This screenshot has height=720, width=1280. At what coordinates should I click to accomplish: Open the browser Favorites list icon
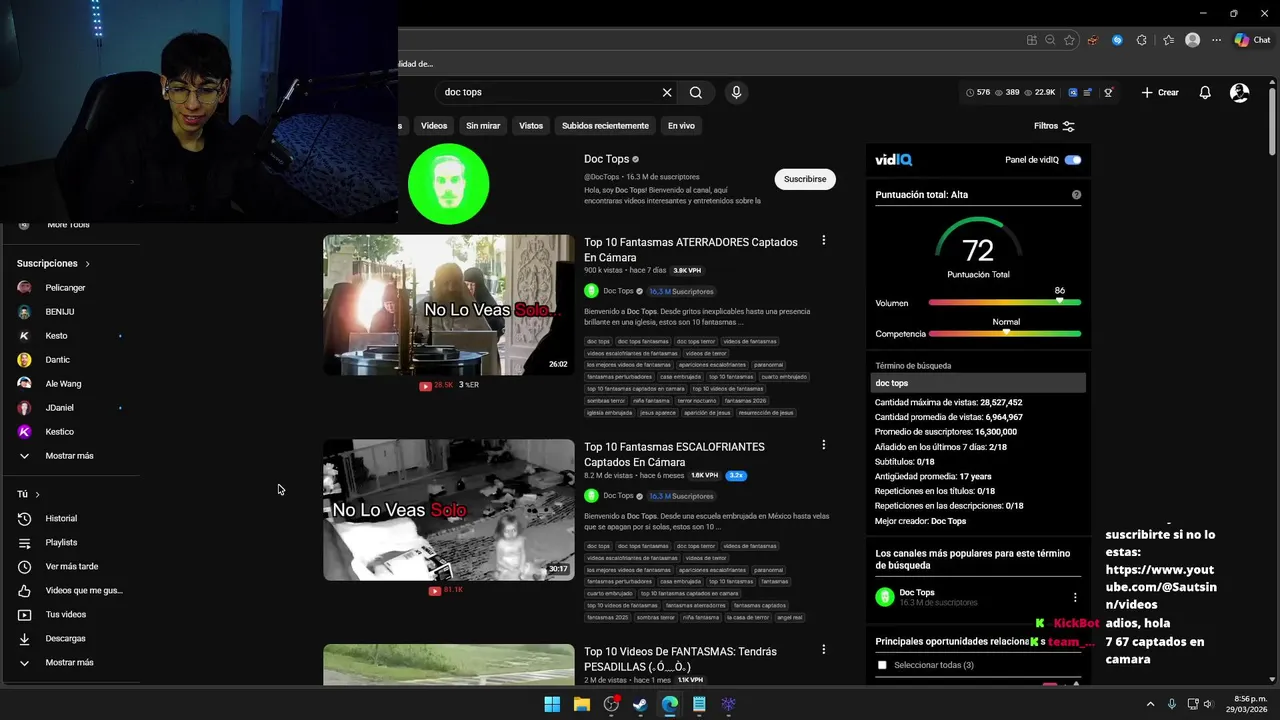click(1168, 40)
